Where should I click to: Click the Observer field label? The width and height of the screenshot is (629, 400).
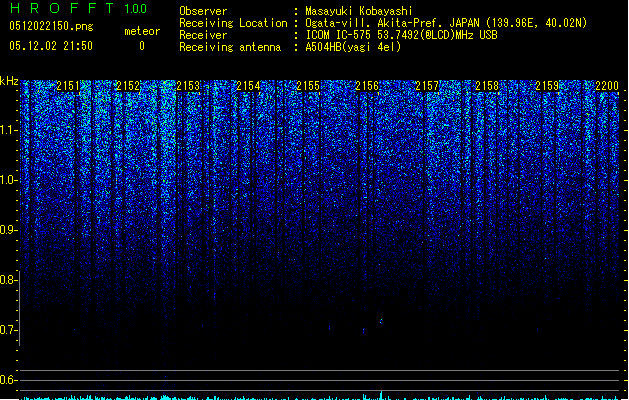click(x=203, y=11)
